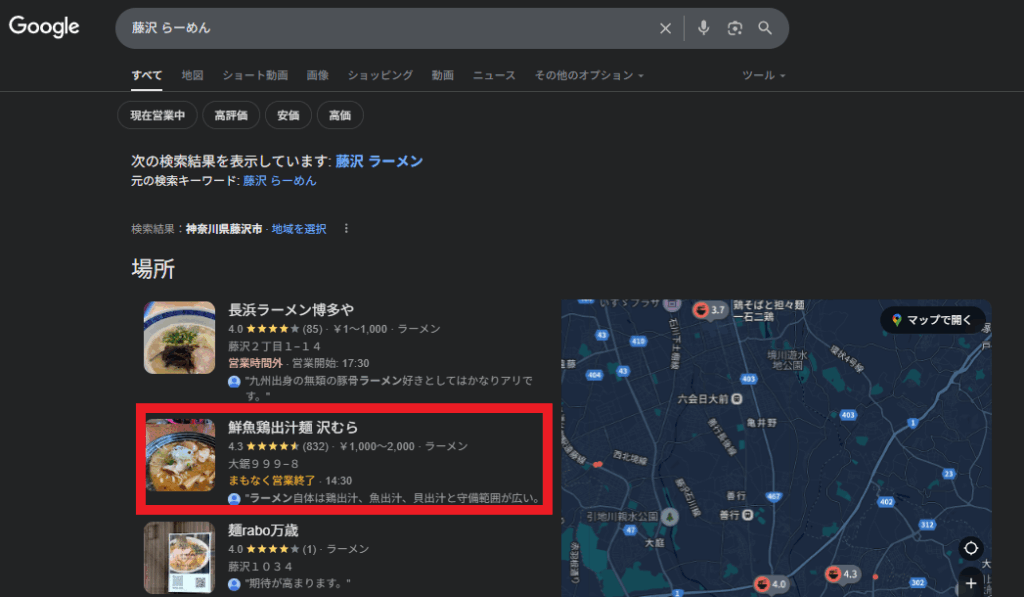Click the 3.7 rated ramen pin on map
The width and height of the screenshot is (1024, 597).
click(709, 310)
